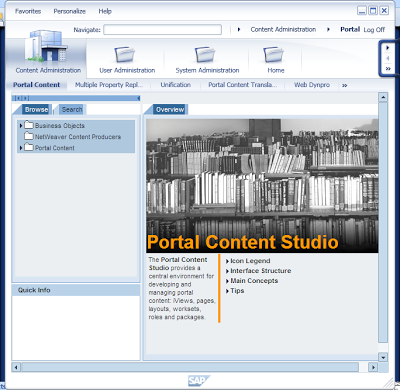
Task: Open the System Administration folder icon
Action: point(205,54)
